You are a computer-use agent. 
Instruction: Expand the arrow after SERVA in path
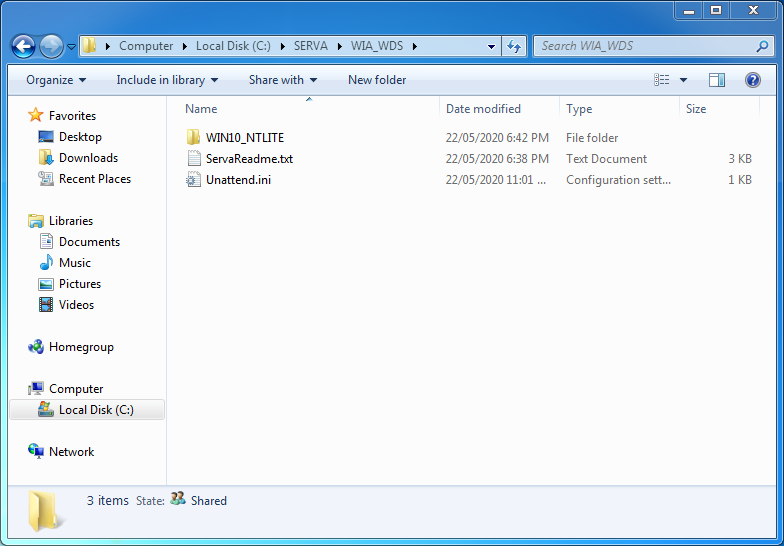click(x=340, y=46)
